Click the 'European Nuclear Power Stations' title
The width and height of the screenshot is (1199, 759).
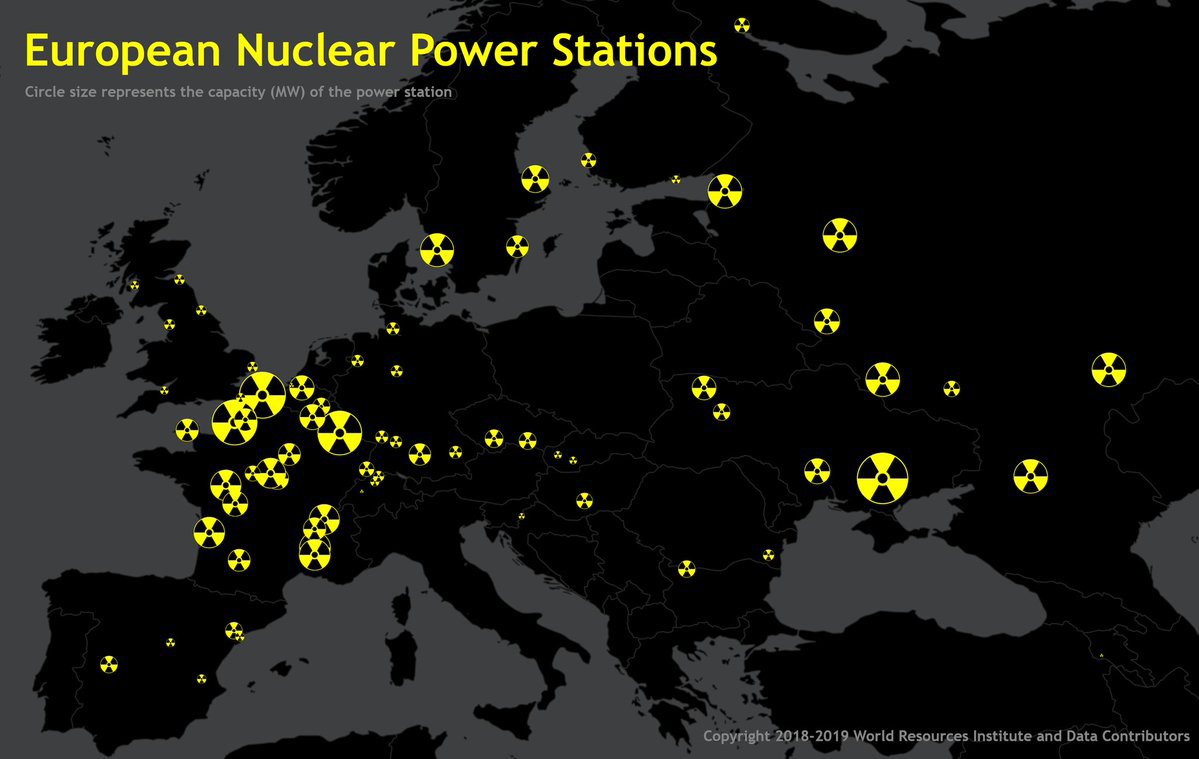[370, 52]
